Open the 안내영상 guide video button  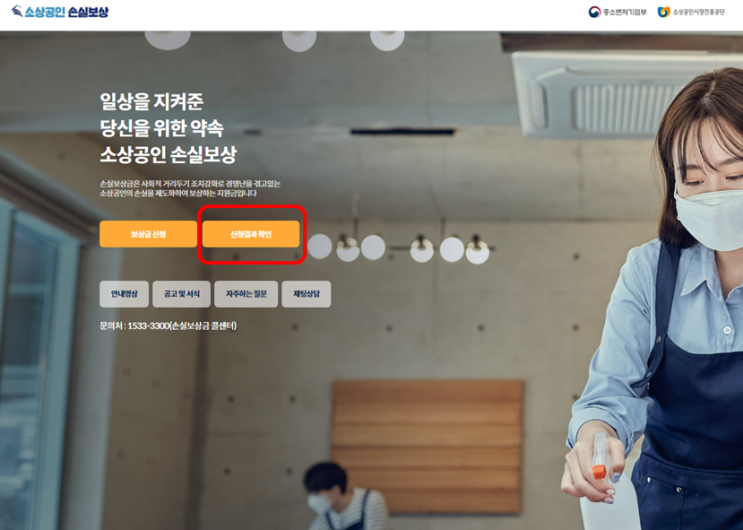124,294
